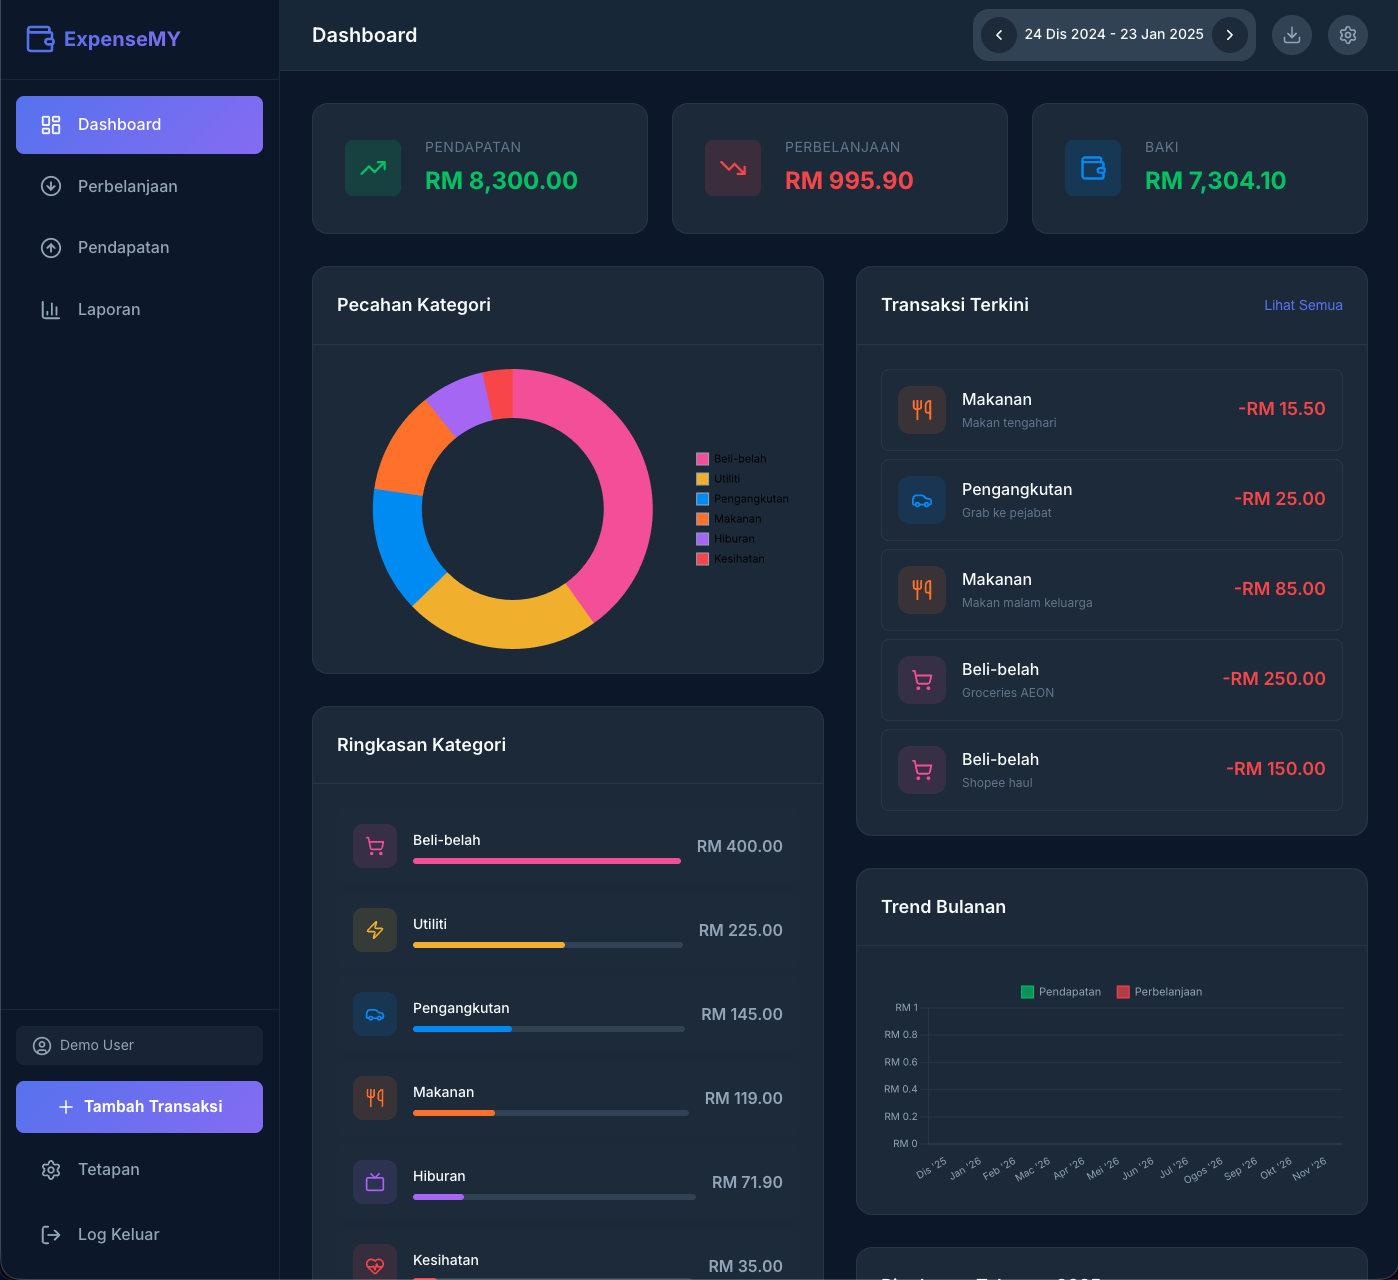Click the Perbelanjaan down-arrow icon

coord(51,186)
